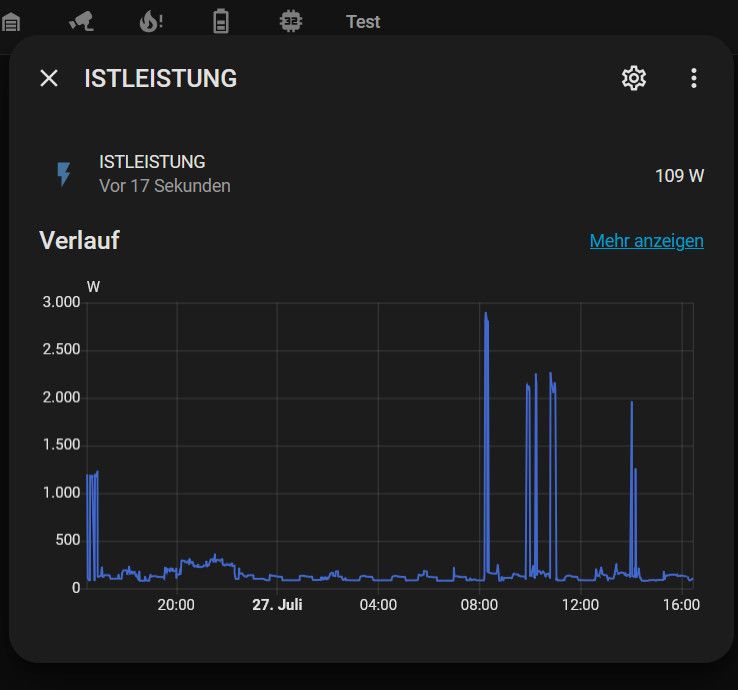
Task: Click the 27. Juli axis label
Action: click(x=277, y=605)
